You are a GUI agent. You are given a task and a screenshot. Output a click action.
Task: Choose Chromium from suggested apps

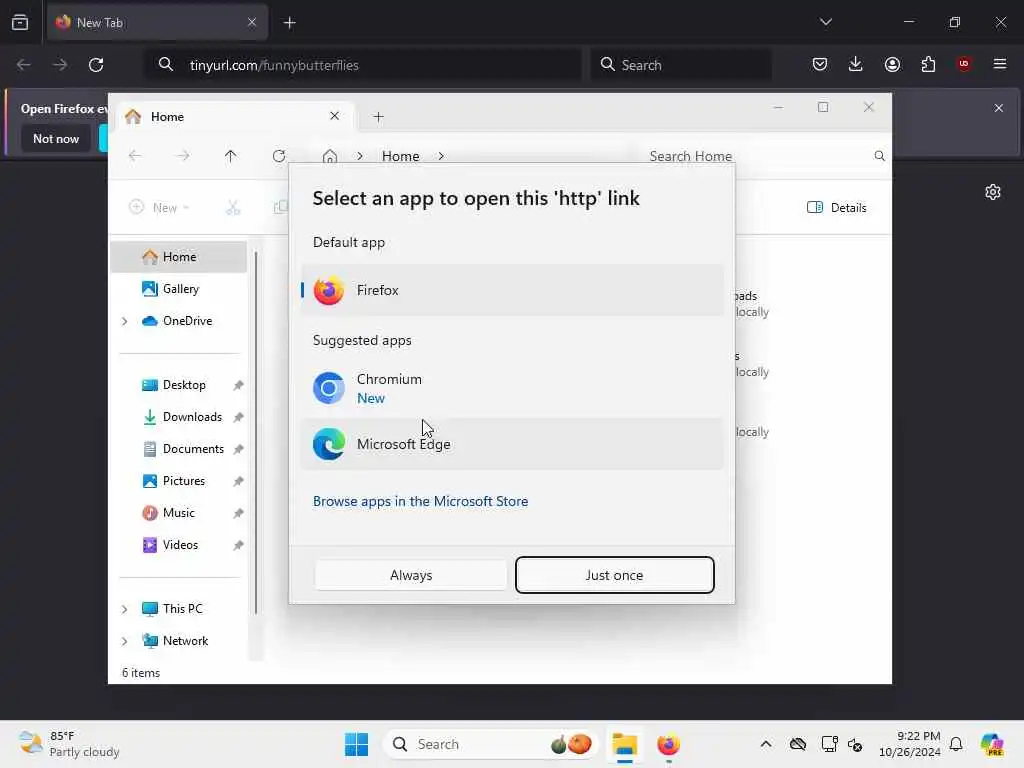pyautogui.click(x=512, y=388)
